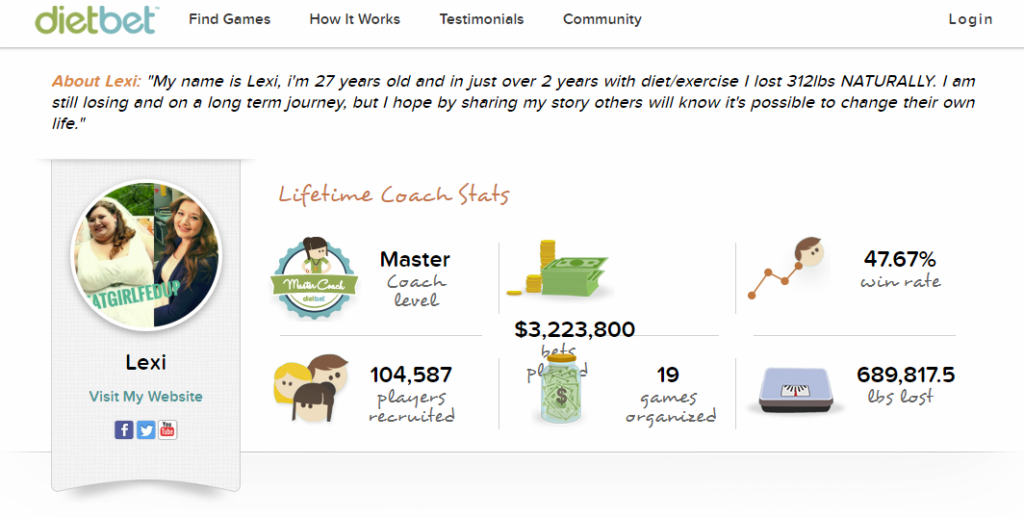Follow the Visit My Website link

pyautogui.click(x=146, y=397)
